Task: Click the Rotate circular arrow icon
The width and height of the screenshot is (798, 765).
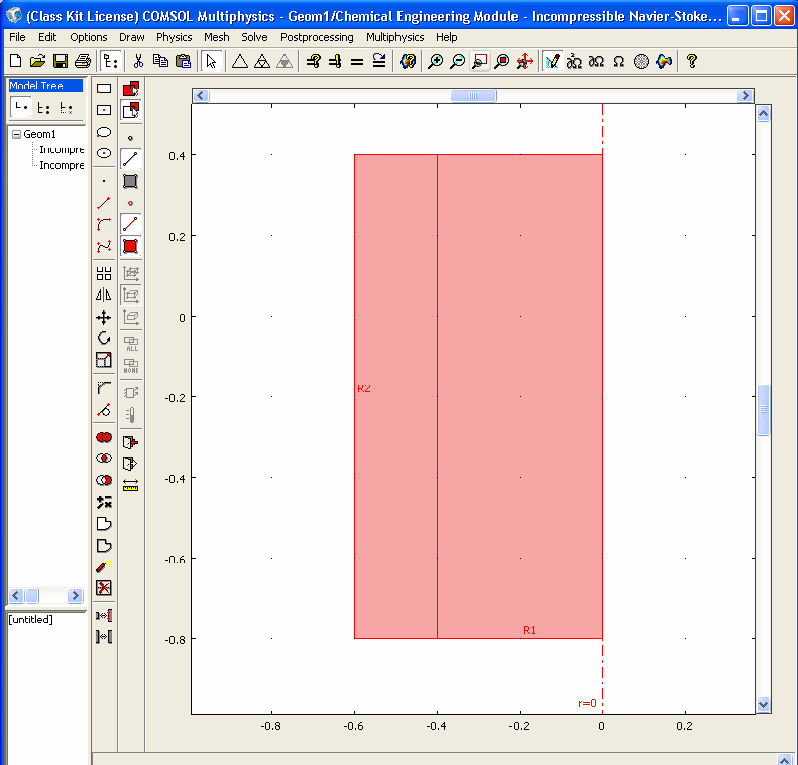Action: [x=104, y=338]
